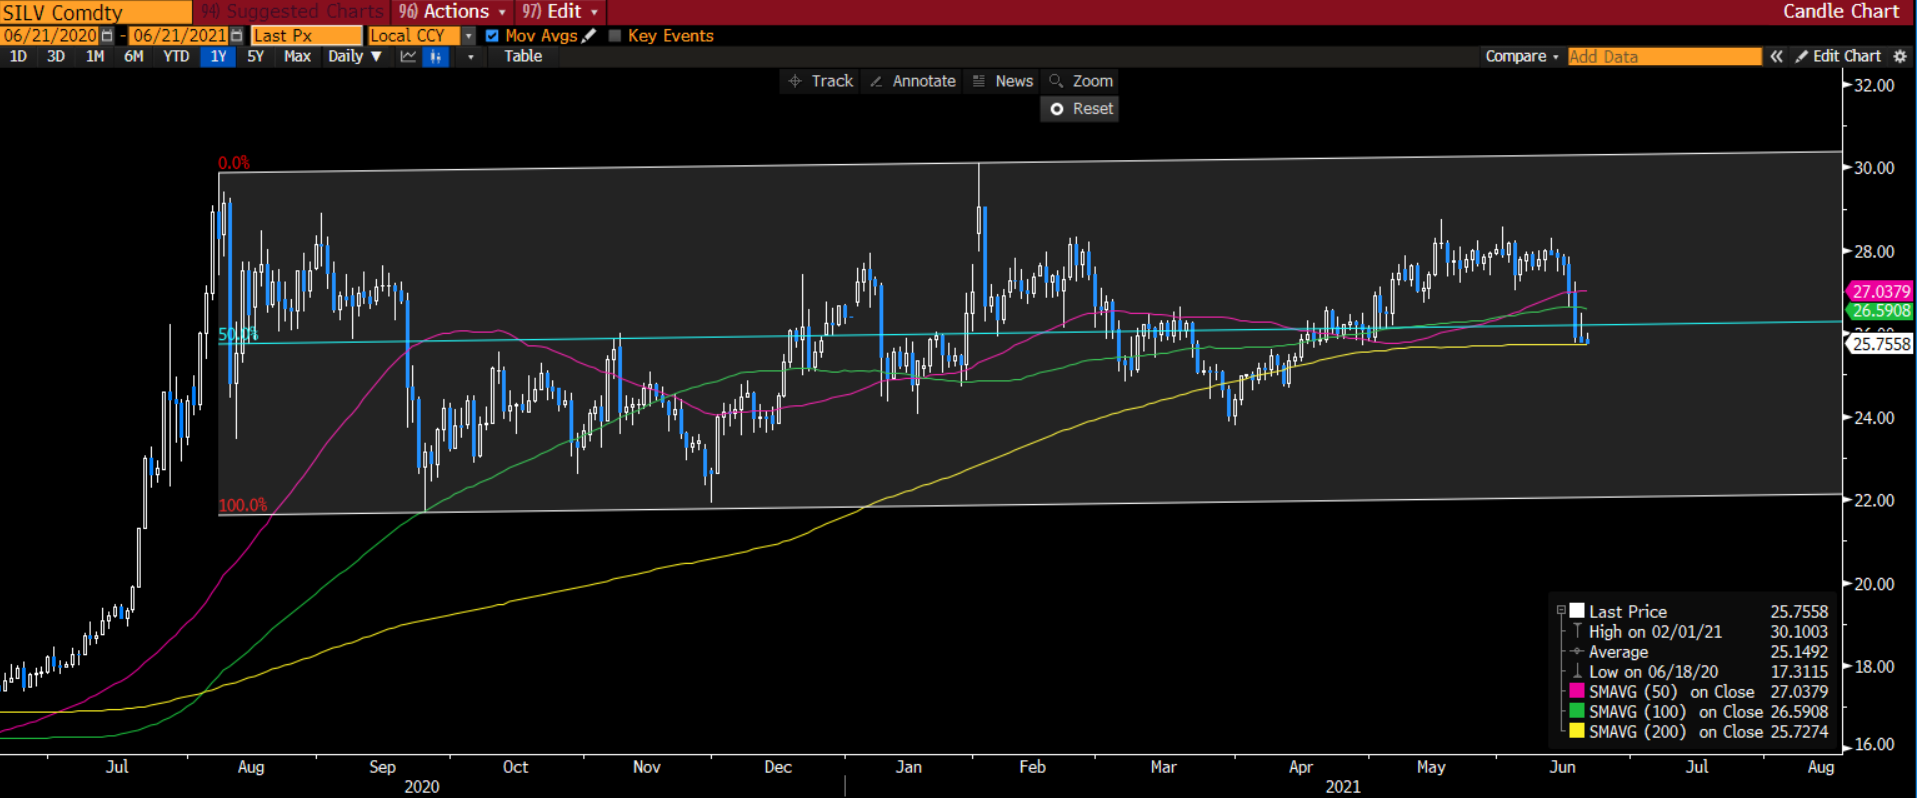Image resolution: width=1917 pixels, height=798 pixels.
Task: Click the SILV Comdty ticker field
Action: (x=96, y=12)
